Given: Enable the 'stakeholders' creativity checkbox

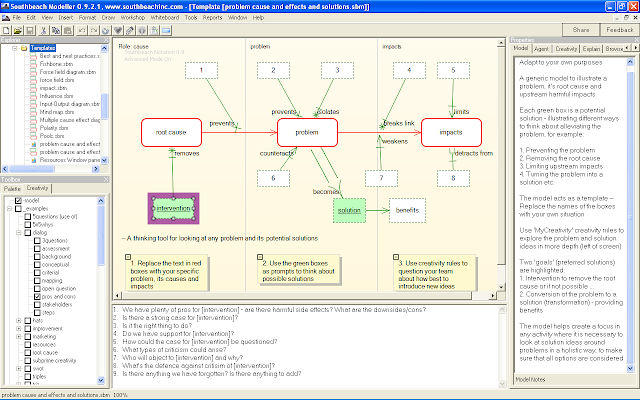Looking at the screenshot, I should (37, 304).
